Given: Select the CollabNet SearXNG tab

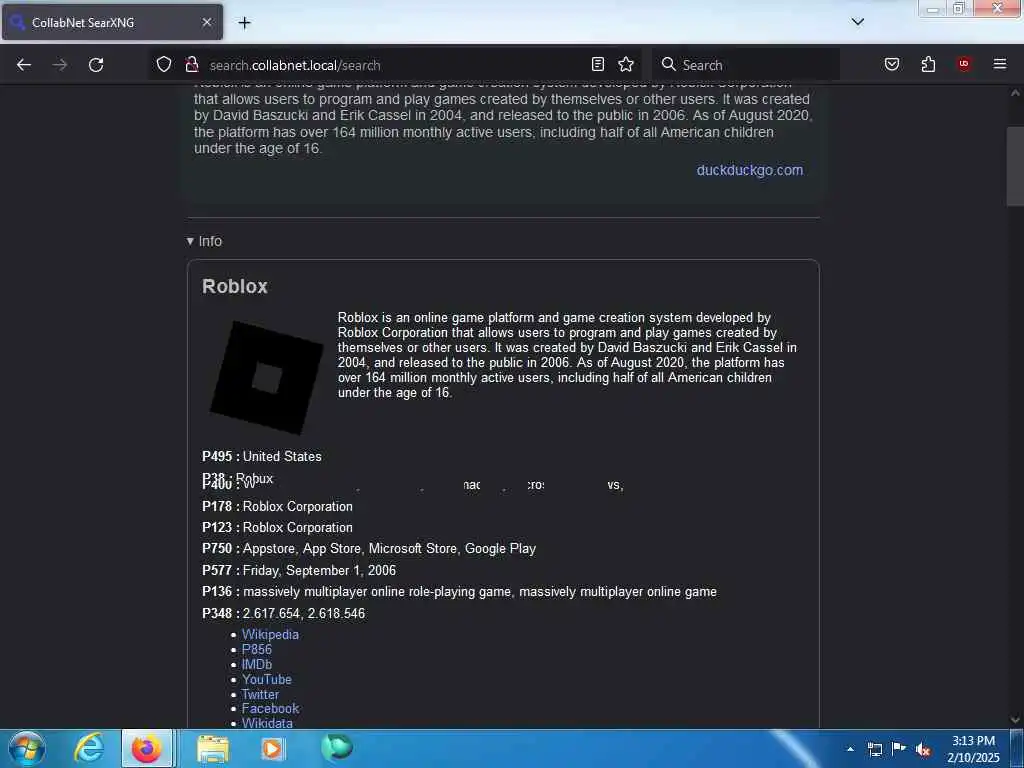Looking at the screenshot, I should pos(112,22).
